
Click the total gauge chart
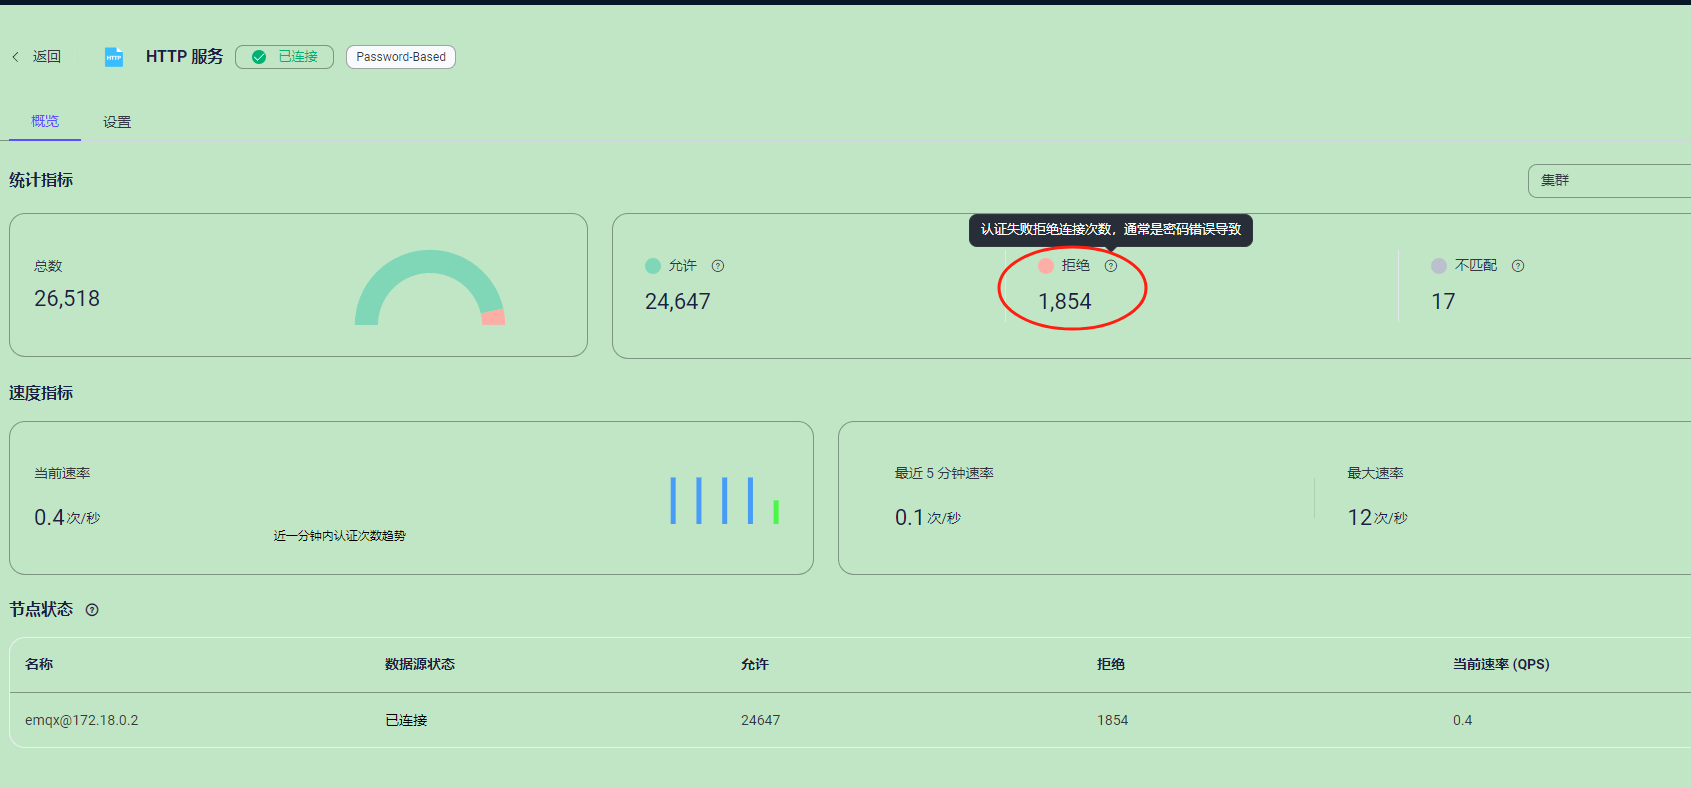pos(430,287)
